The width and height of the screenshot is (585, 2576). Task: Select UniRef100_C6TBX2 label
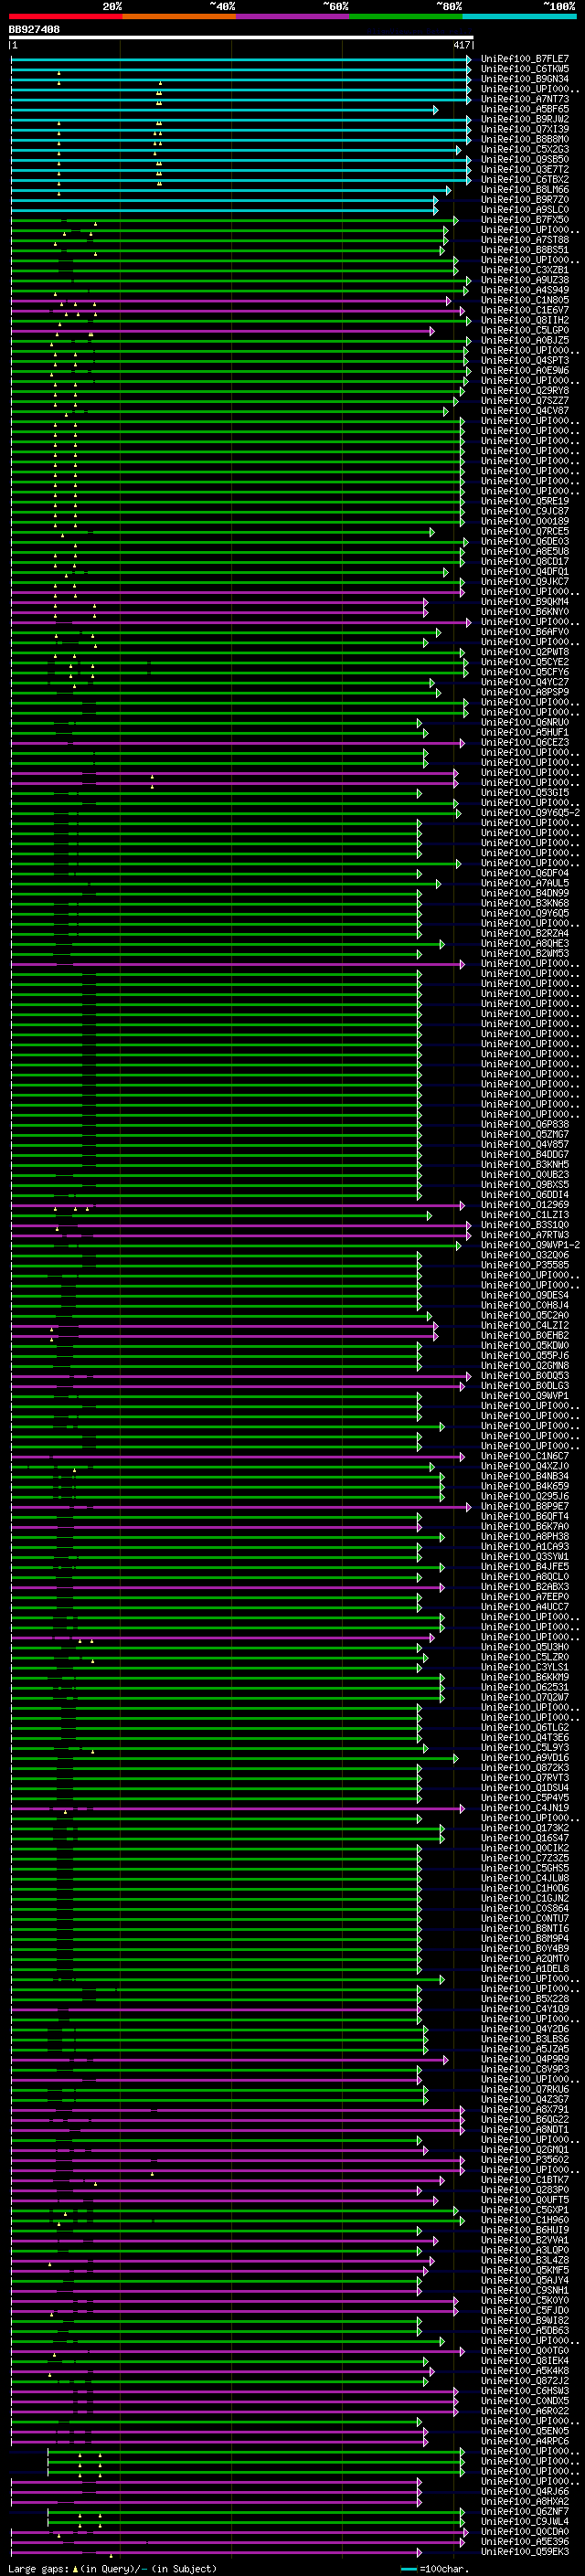coord(525,179)
